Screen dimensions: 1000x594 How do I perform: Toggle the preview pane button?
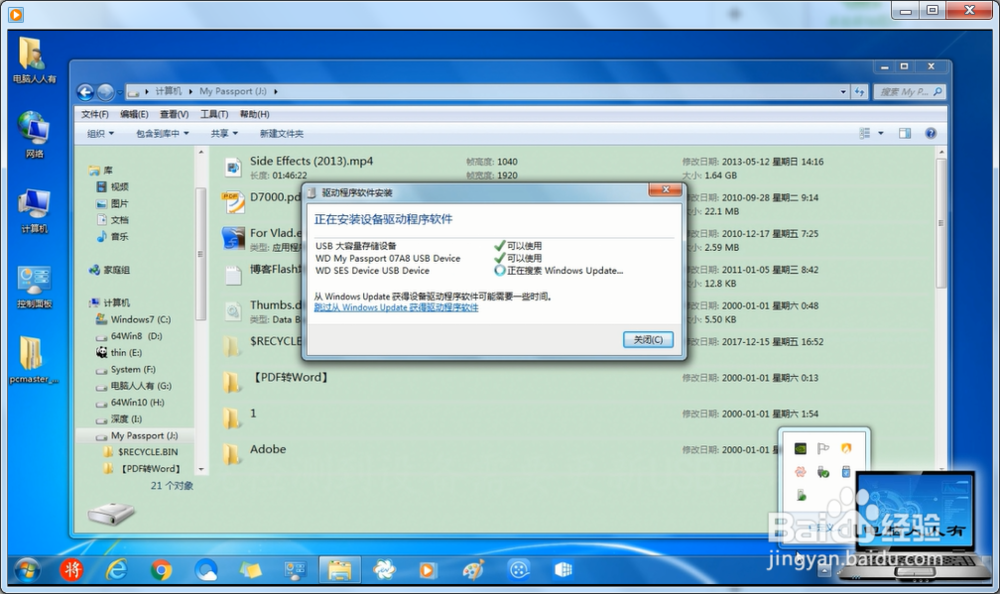904,133
